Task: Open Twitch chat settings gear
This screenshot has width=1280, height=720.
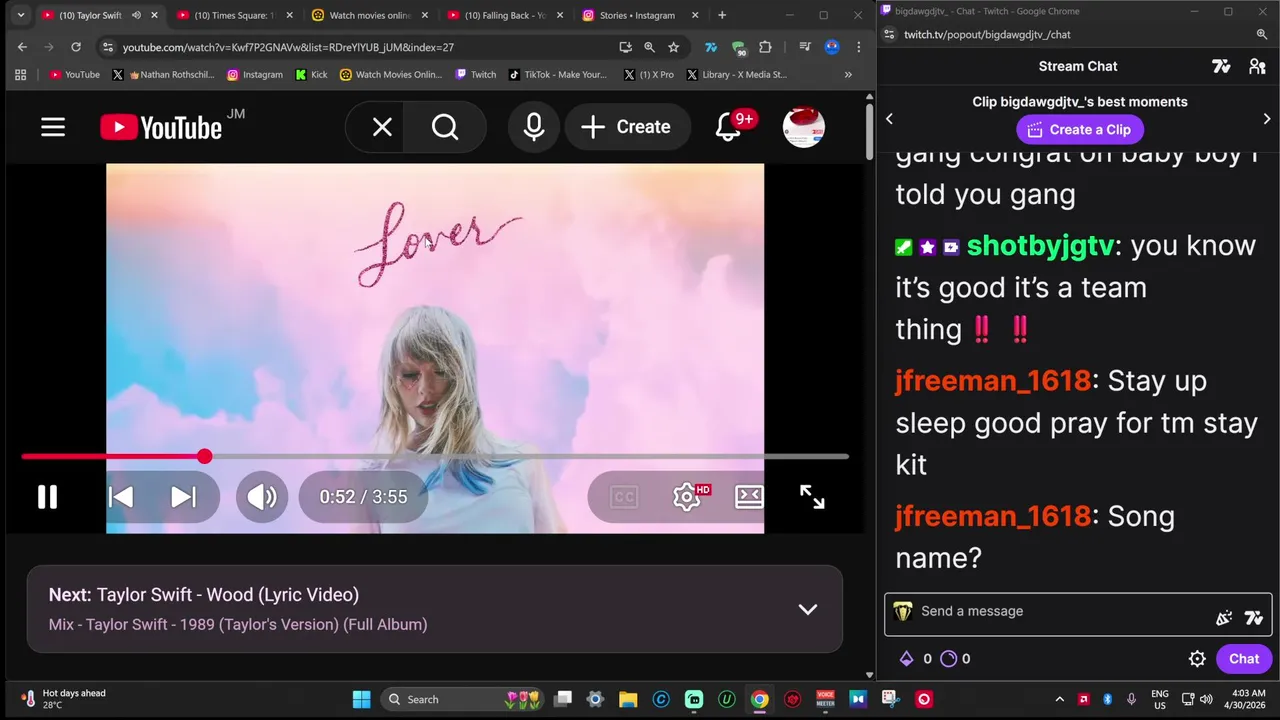Action: 1197,658
